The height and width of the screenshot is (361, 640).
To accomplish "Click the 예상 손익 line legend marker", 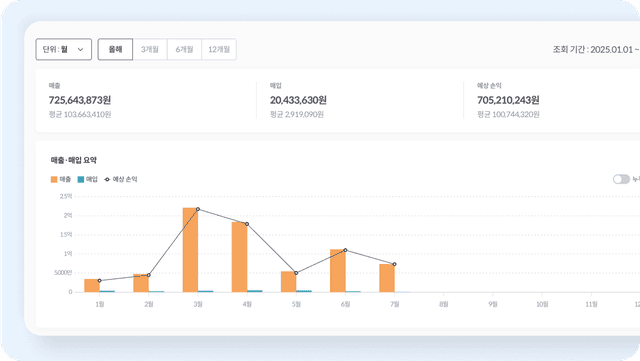I will click(x=107, y=179).
